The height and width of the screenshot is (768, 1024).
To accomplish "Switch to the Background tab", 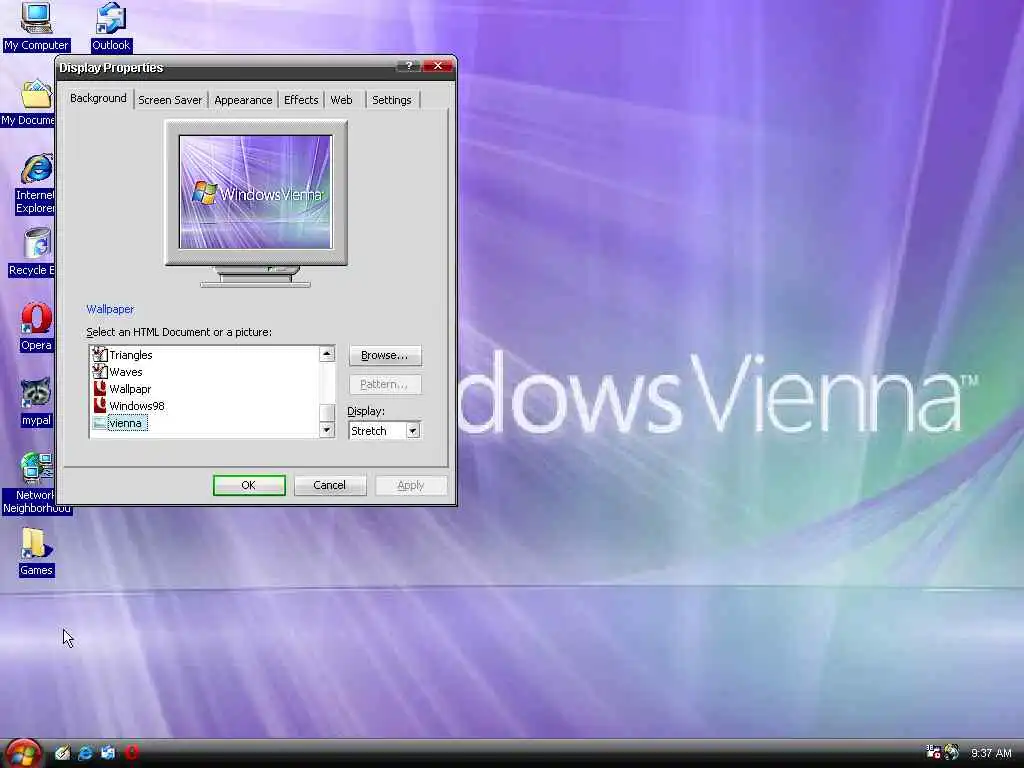I will click(98, 98).
